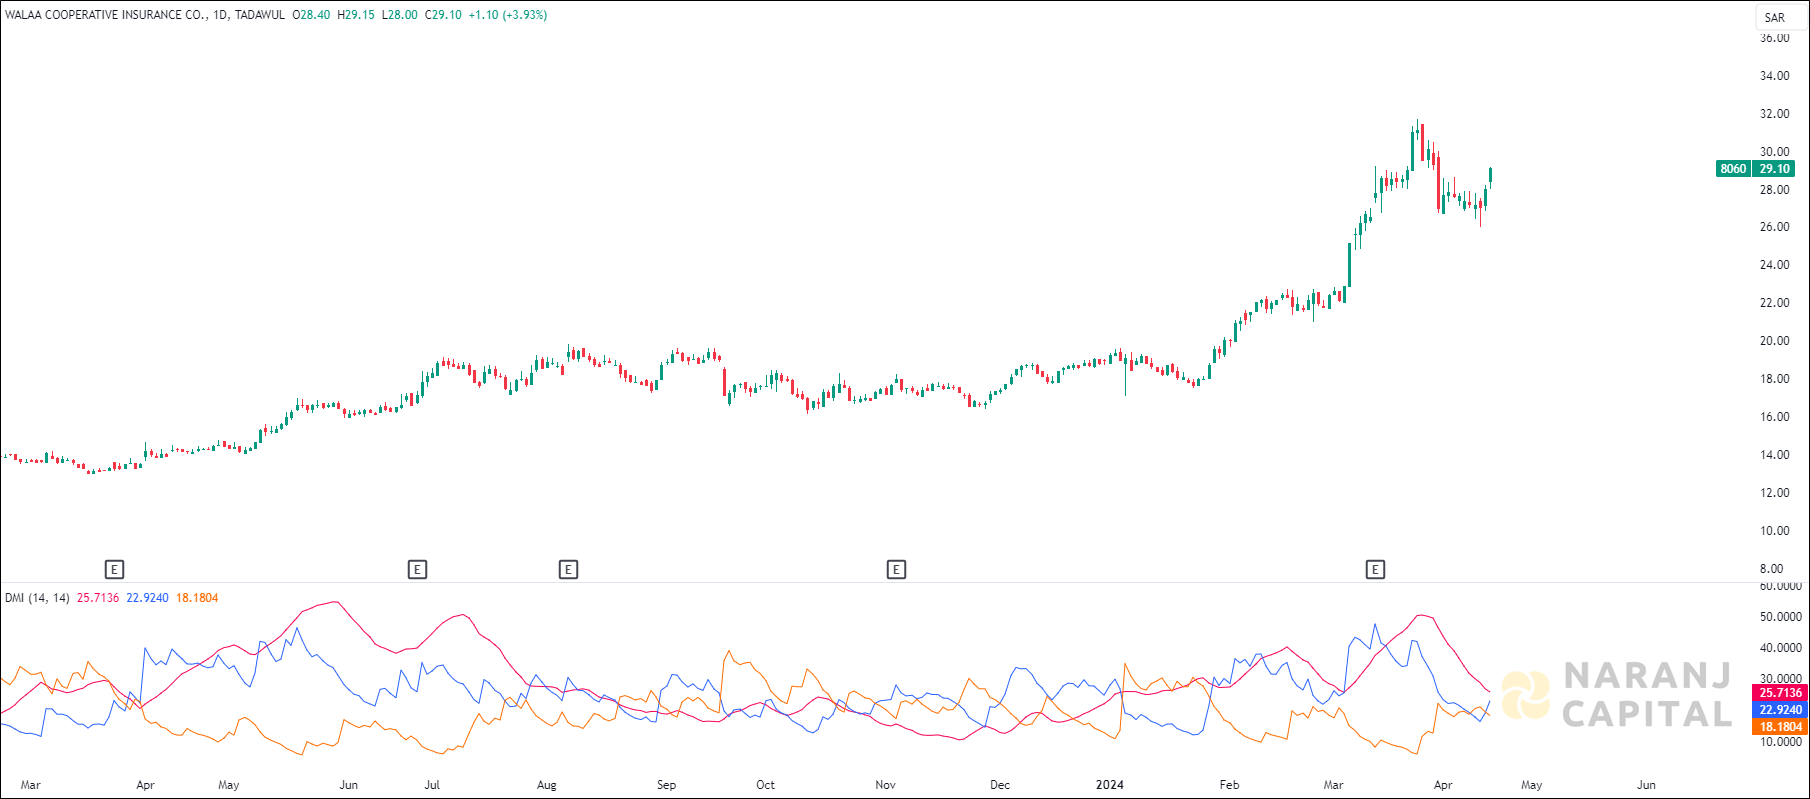The width and height of the screenshot is (1810, 799).
Task: Click the 8.00 price scale label
Action: (1771, 569)
